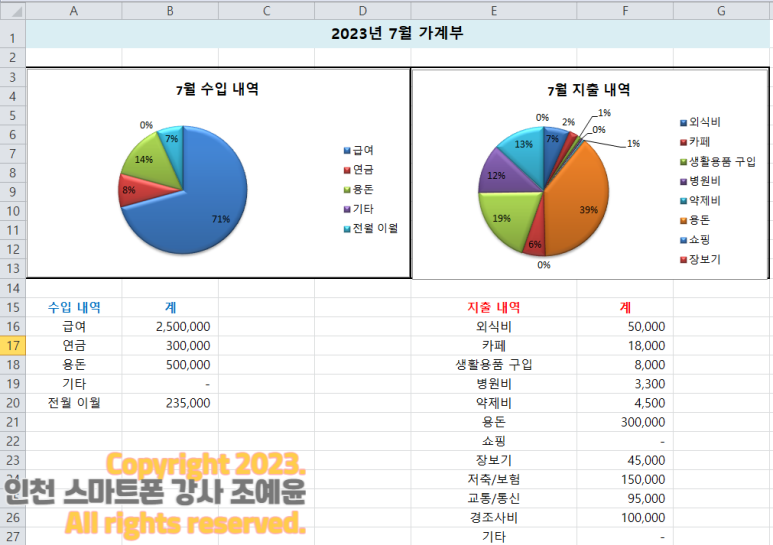Viewport: 773px width, 545px height.
Task: Select the cell showing 45,000
Action: [625, 460]
